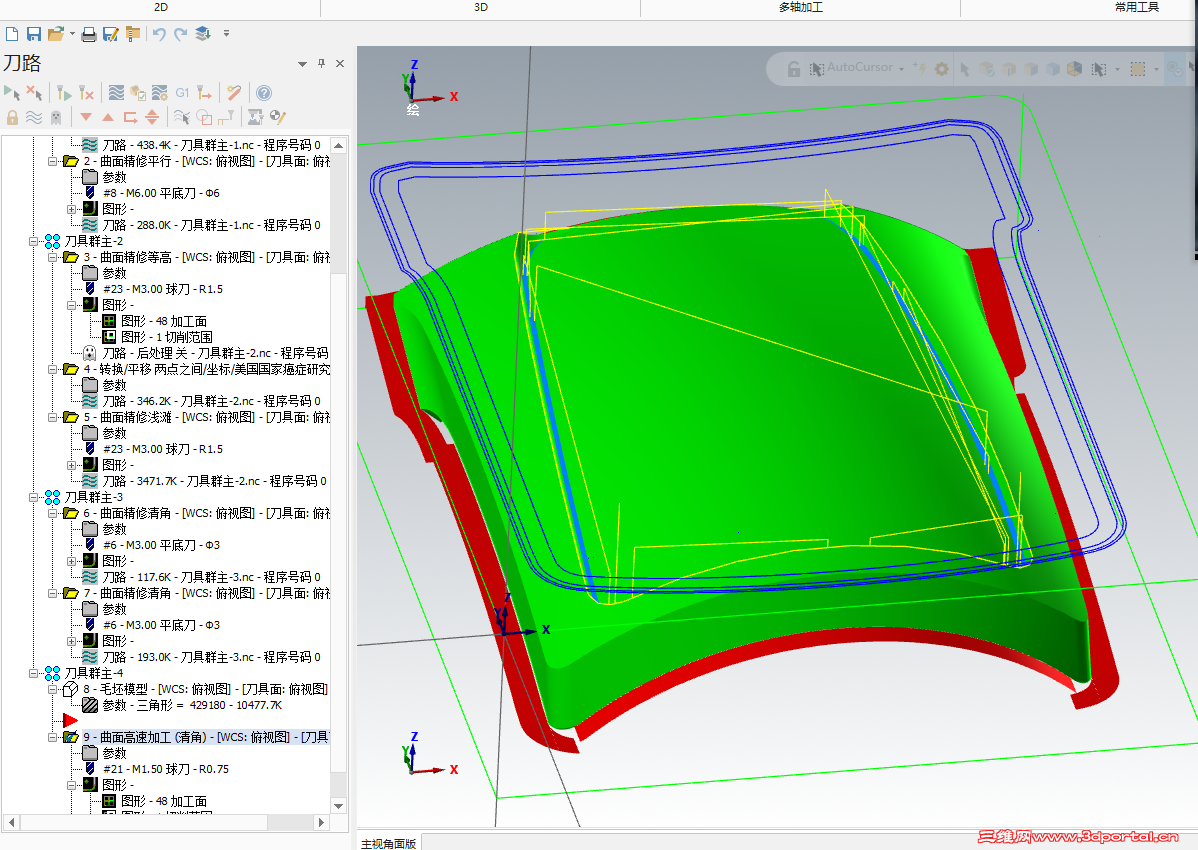The height and width of the screenshot is (850, 1198).
Task: Switch to the 多轴加工 tab
Action: tap(801, 8)
